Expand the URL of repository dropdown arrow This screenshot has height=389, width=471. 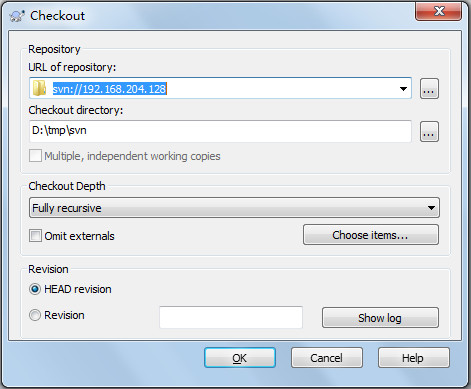[403, 89]
